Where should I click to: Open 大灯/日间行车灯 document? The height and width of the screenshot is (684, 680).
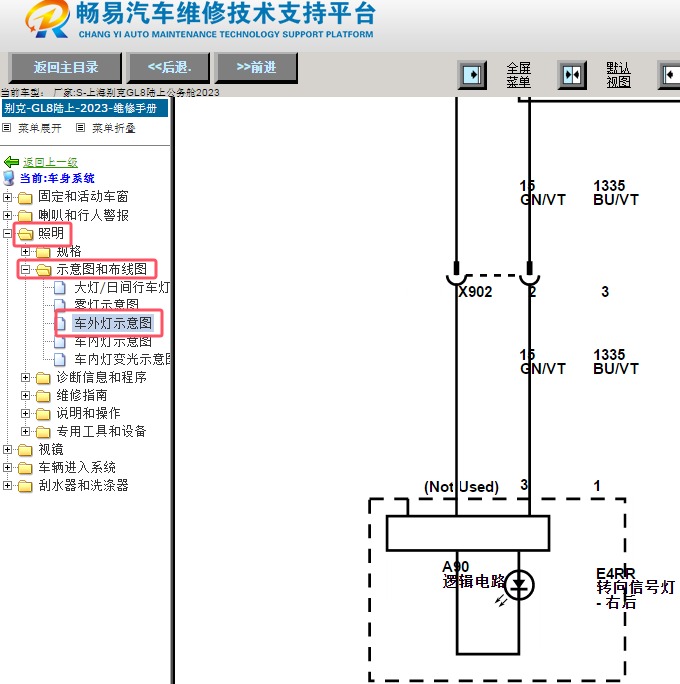121,287
